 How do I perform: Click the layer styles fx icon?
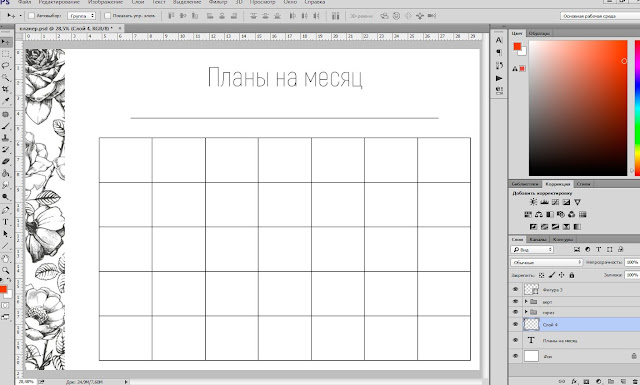pyautogui.click(x=574, y=381)
